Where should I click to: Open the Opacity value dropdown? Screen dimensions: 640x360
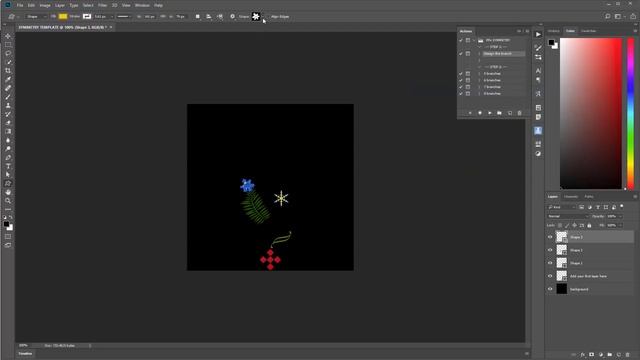coord(620,216)
